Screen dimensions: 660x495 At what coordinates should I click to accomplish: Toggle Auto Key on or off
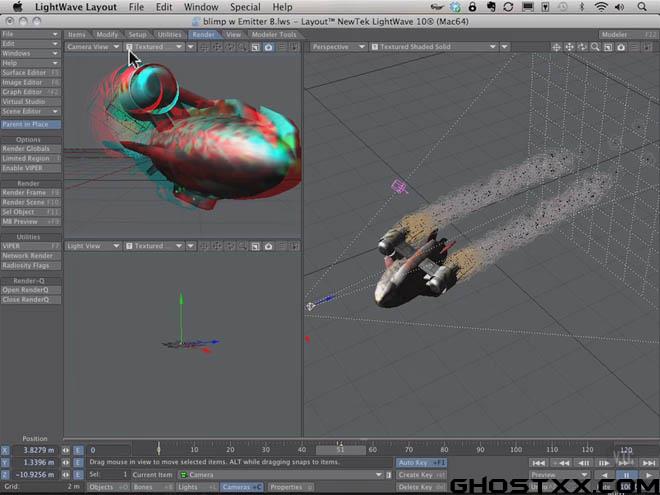pos(421,463)
